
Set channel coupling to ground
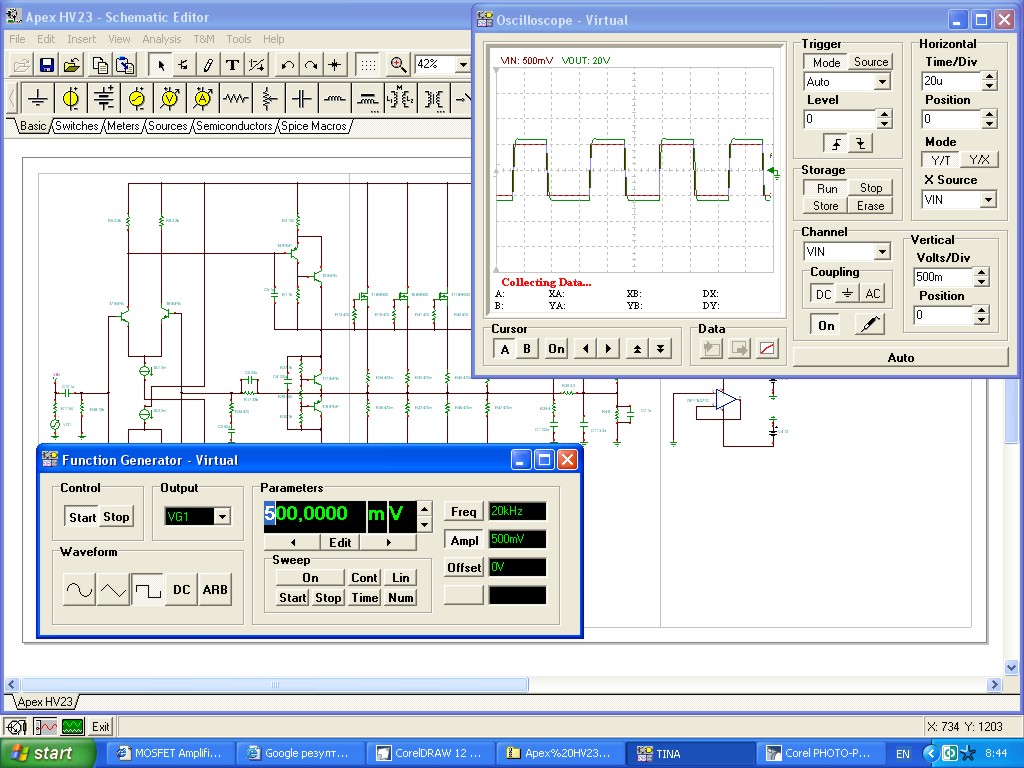point(848,294)
